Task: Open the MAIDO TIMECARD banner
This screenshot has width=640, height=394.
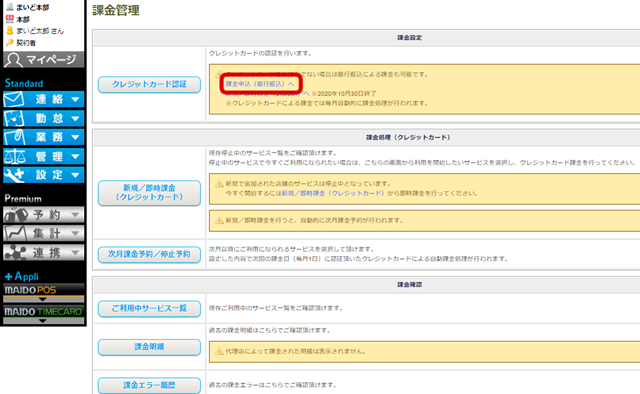Action: point(44,312)
